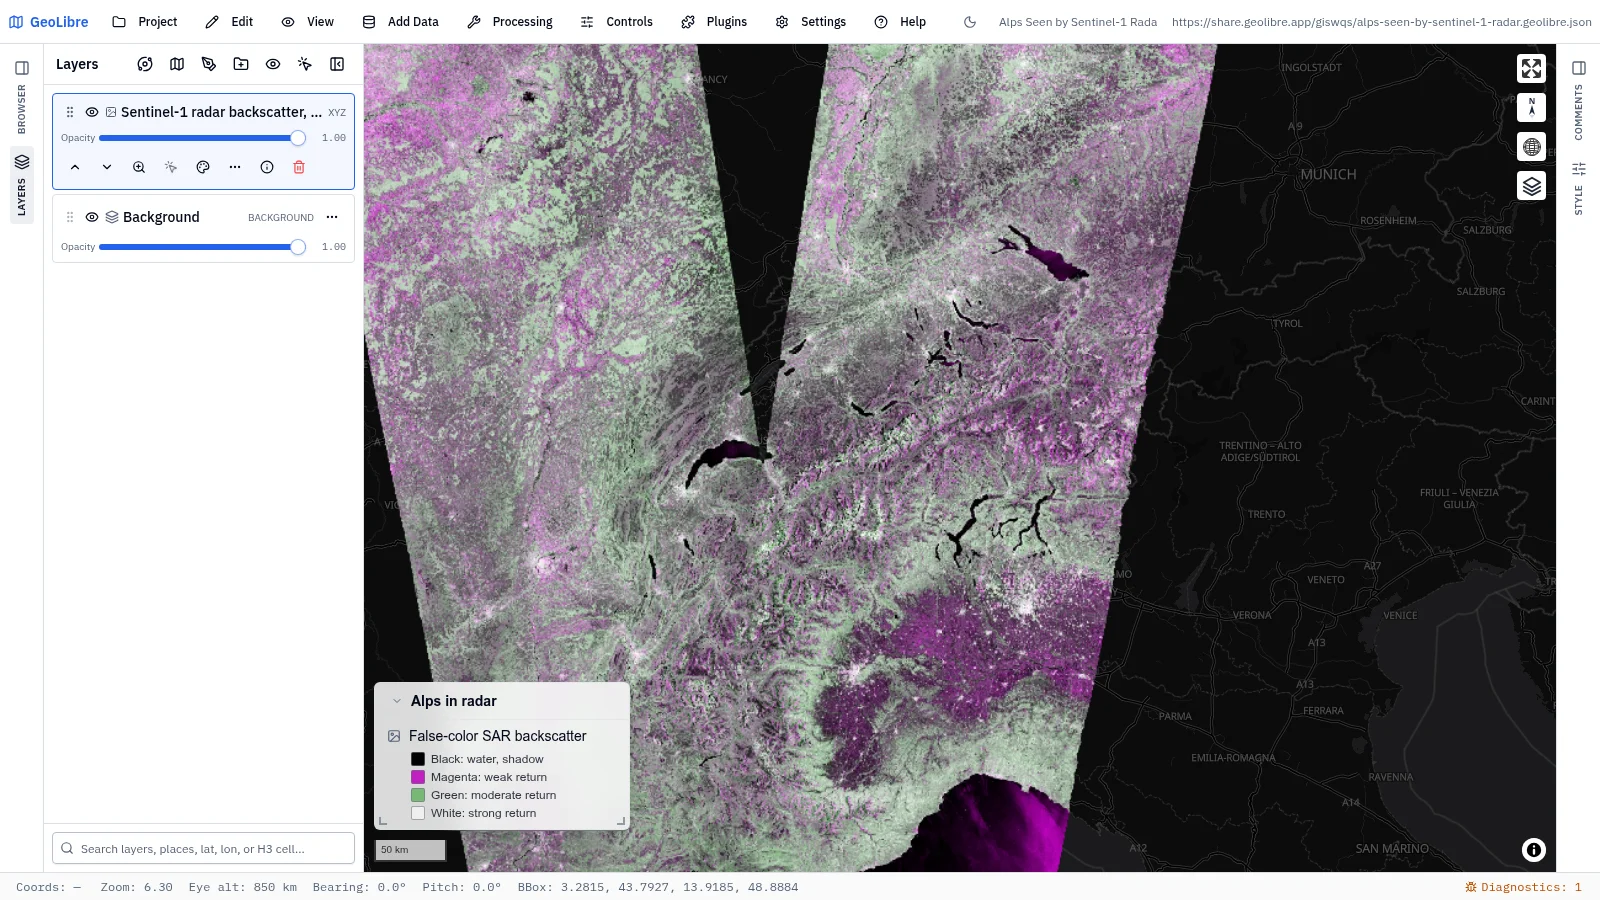Open the Add Data menu
Image resolution: width=1600 pixels, height=900 pixels.
click(401, 22)
